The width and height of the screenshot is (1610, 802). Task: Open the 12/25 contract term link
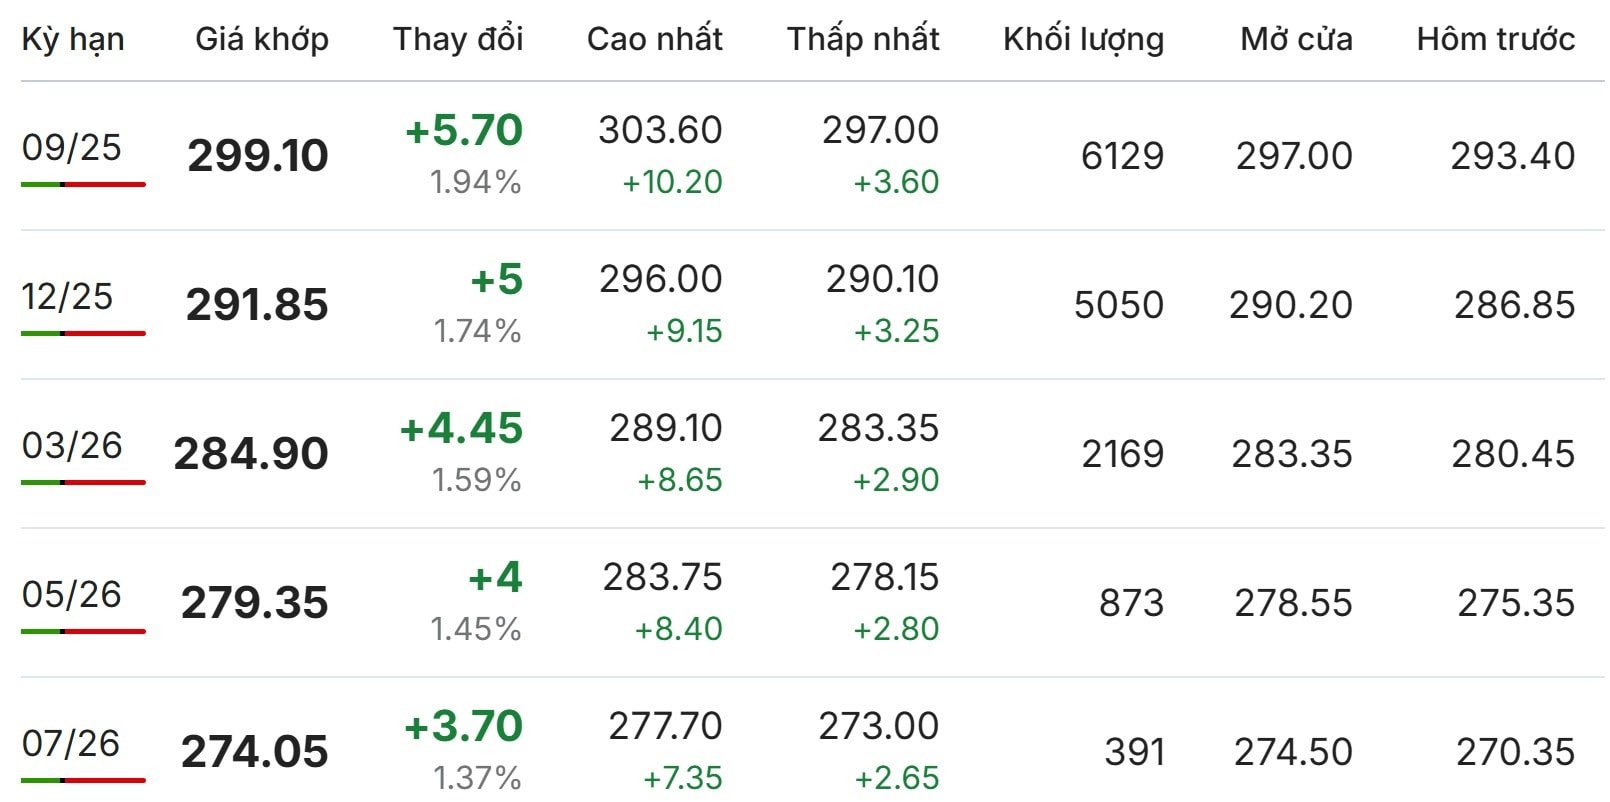[67, 297]
